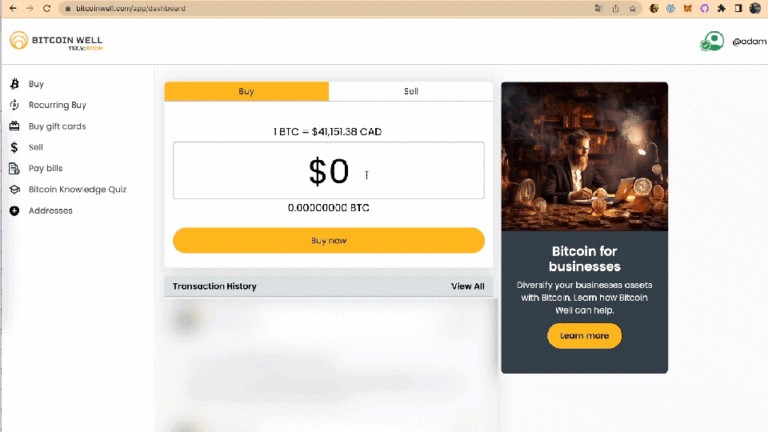Screen dimensions: 768x432
Task: Open the Recurring Buy cycle icon
Action: (x=15, y=105)
